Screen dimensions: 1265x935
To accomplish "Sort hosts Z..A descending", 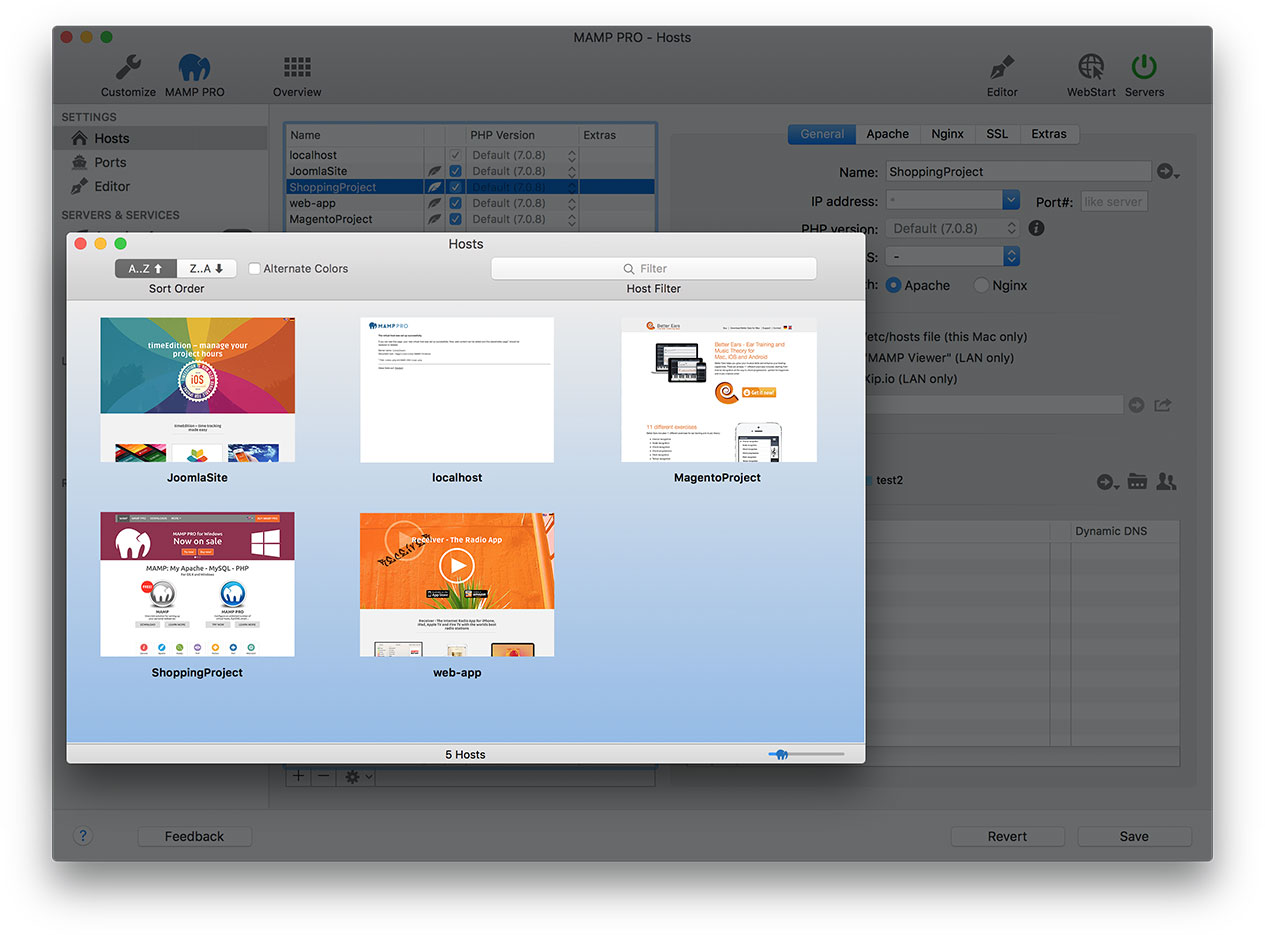I will (207, 268).
